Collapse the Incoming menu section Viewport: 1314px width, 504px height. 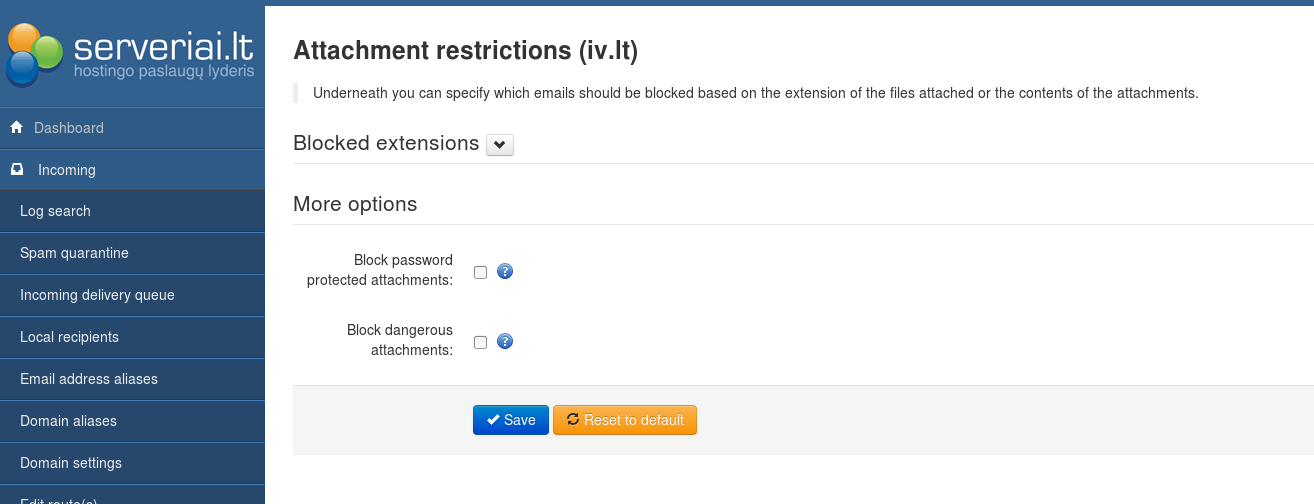click(67, 170)
